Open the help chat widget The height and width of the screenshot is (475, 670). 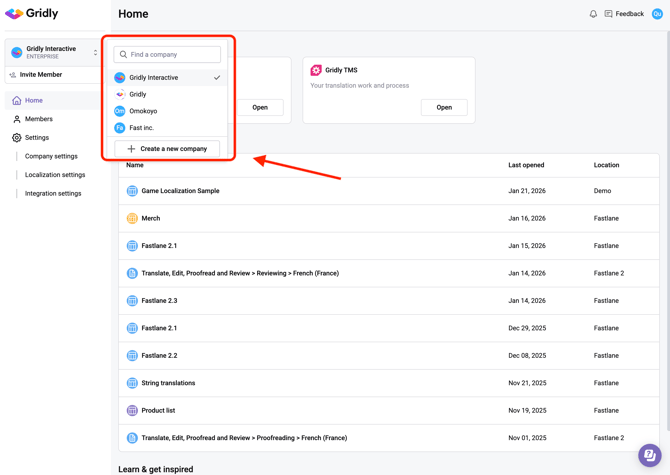648,455
